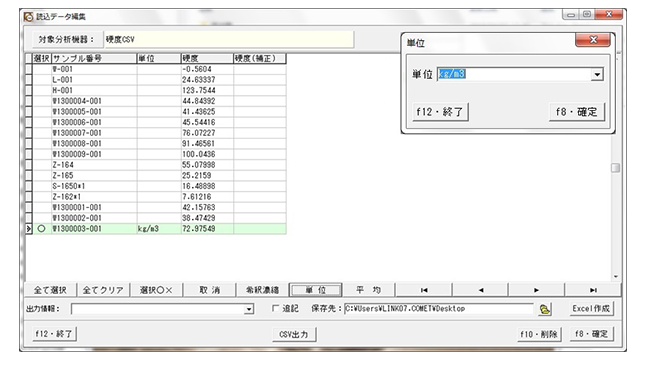Click f12・終了 in 単位 dialog

click(x=440, y=112)
